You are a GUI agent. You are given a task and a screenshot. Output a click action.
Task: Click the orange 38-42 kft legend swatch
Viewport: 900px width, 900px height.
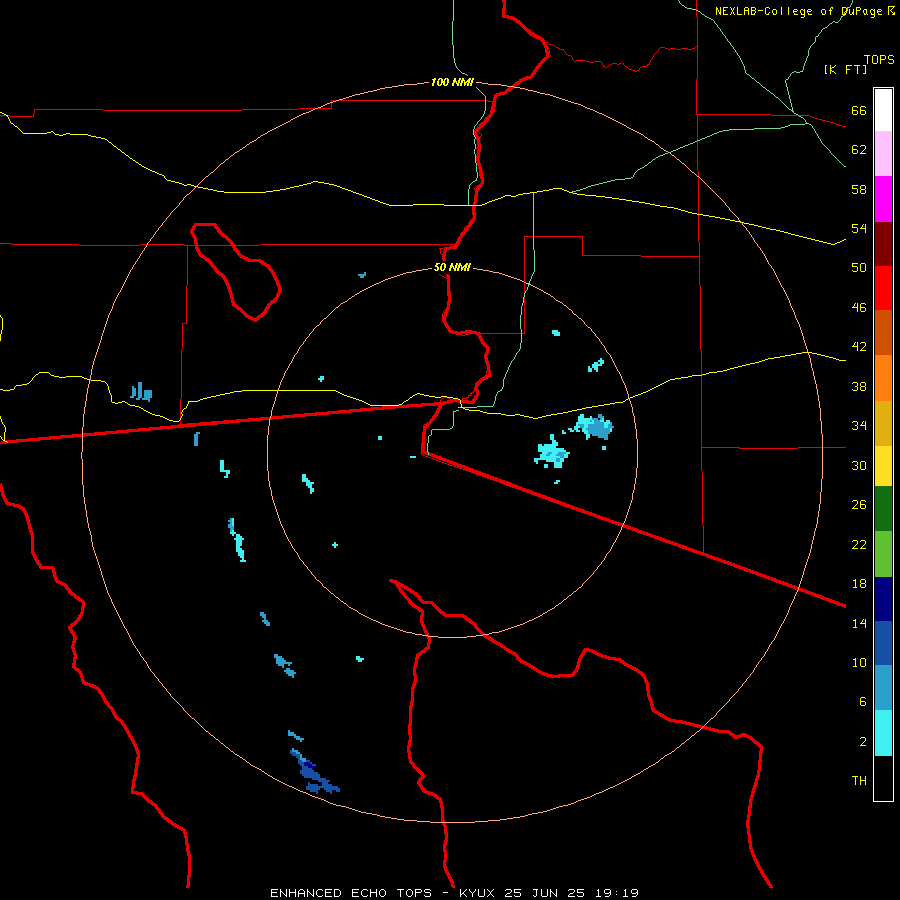point(883,378)
